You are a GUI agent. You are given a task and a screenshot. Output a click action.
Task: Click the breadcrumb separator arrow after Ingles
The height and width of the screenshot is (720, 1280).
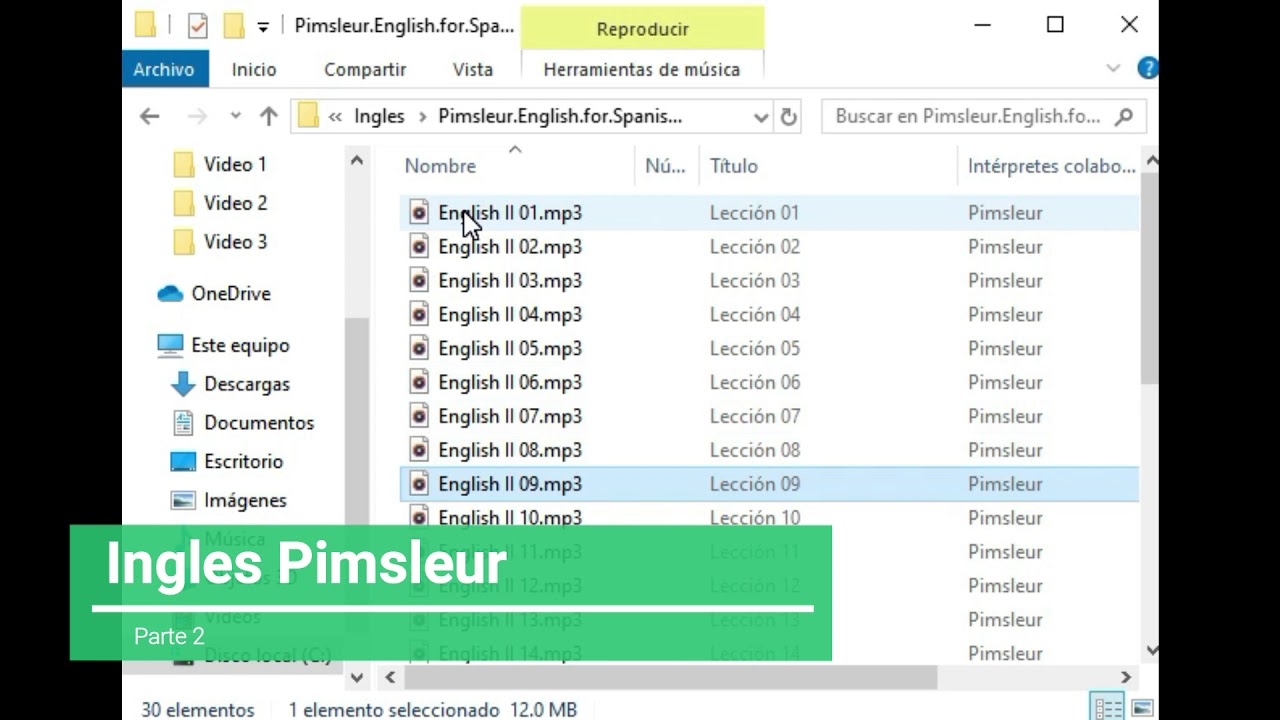(421, 117)
